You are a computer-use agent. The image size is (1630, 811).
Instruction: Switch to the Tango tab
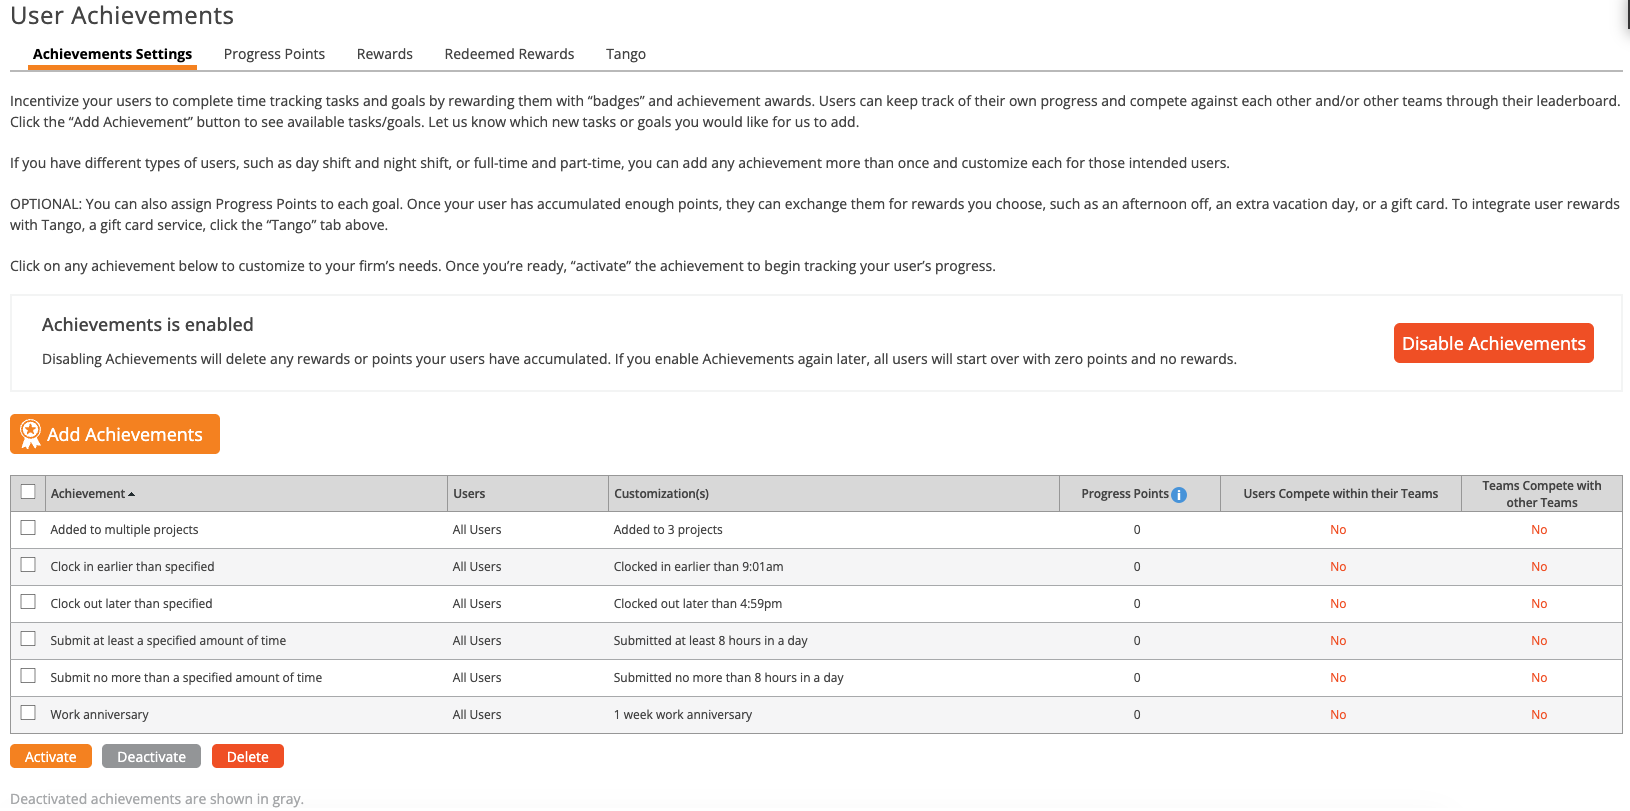point(626,54)
